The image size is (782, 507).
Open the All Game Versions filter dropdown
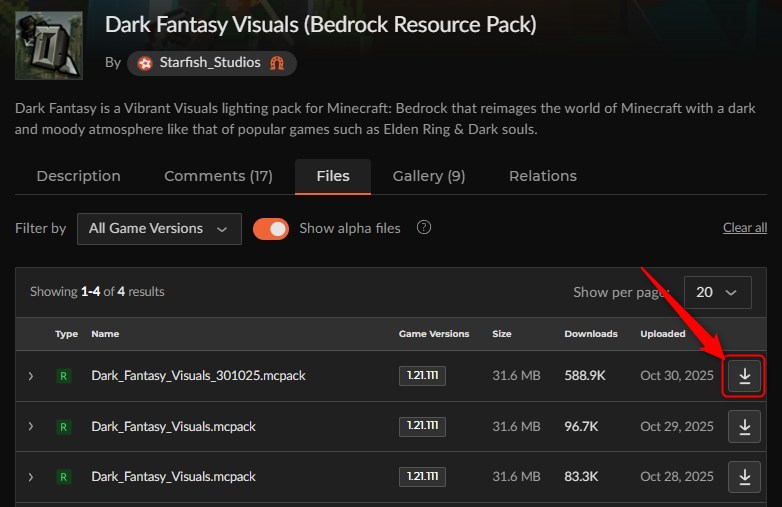159,229
